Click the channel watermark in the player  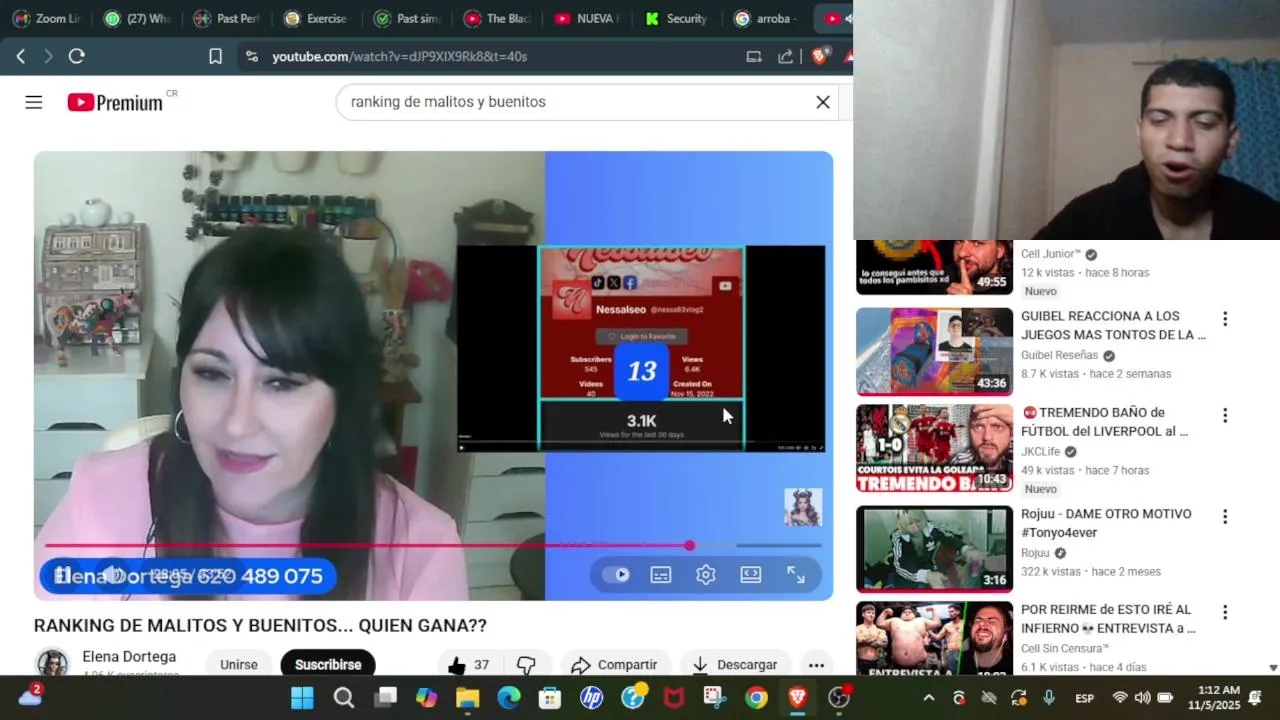[x=803, y=507]
